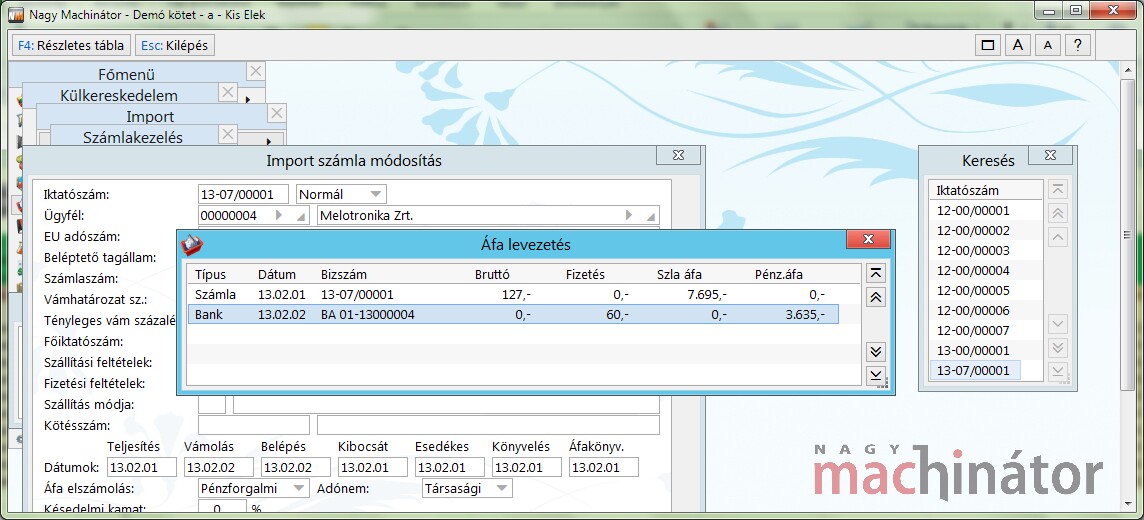Close the Import számla módosítás window

point(678,155)
